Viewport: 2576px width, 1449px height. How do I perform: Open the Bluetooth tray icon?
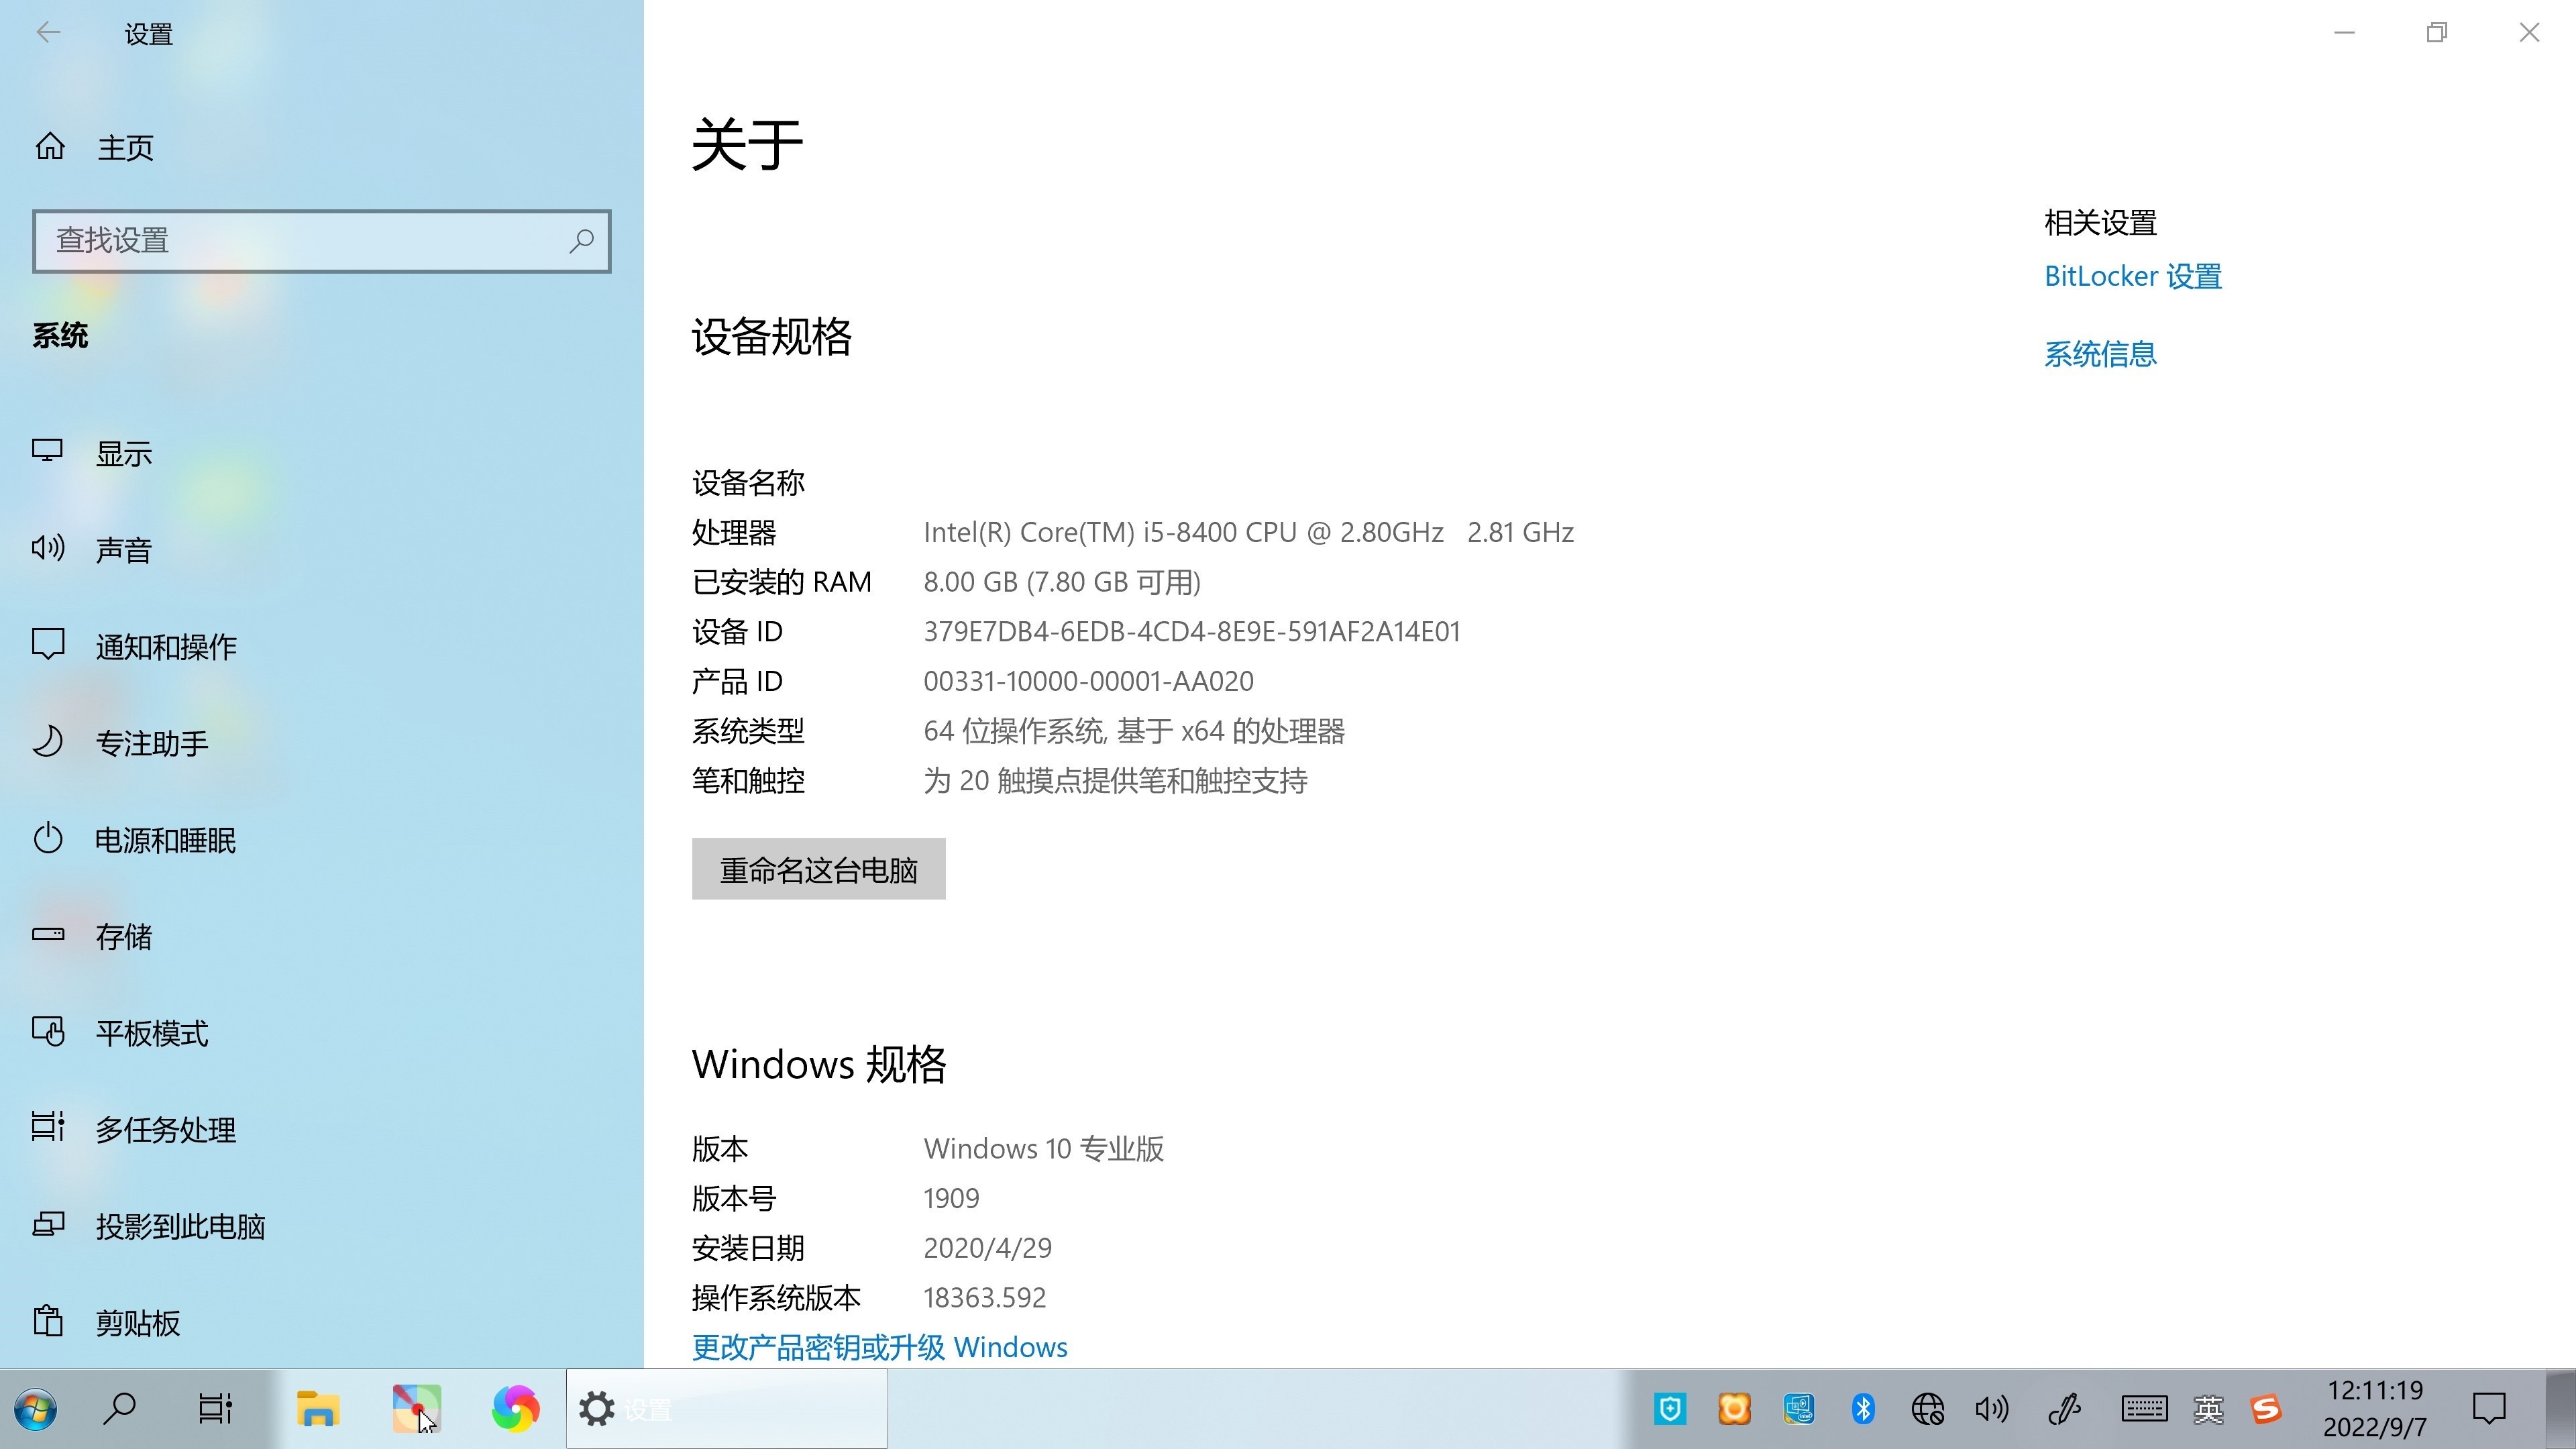(x=1862, y=1410)
